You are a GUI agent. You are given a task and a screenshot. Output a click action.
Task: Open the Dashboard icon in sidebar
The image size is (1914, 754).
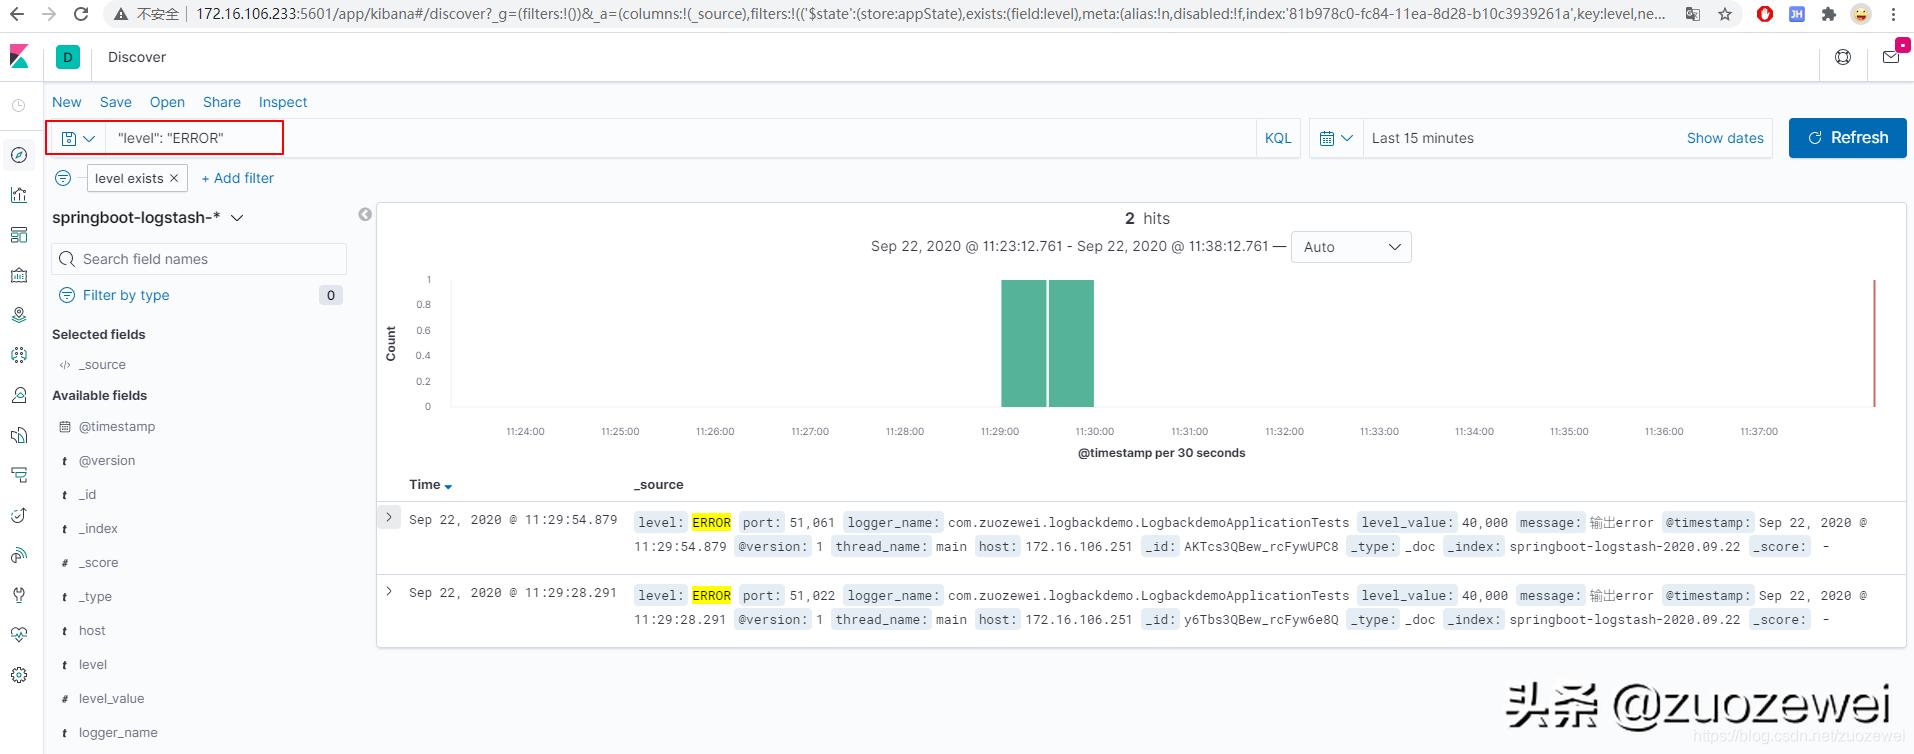click(19, 235)
